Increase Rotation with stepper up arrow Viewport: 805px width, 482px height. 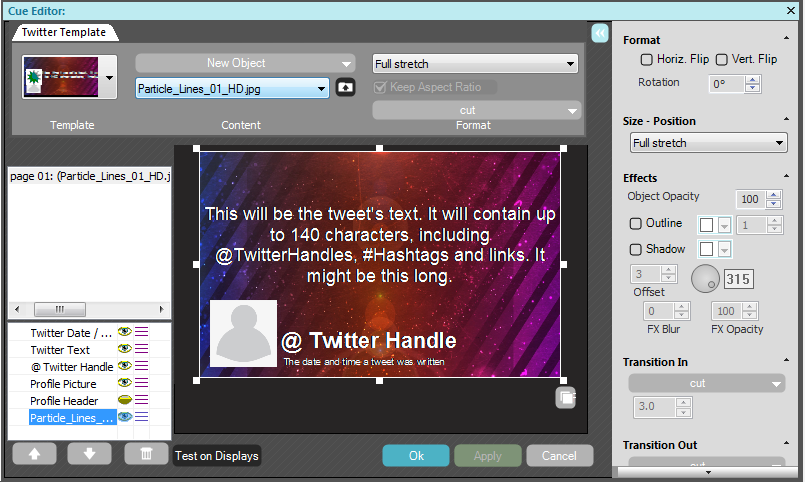tap(753, 80)
